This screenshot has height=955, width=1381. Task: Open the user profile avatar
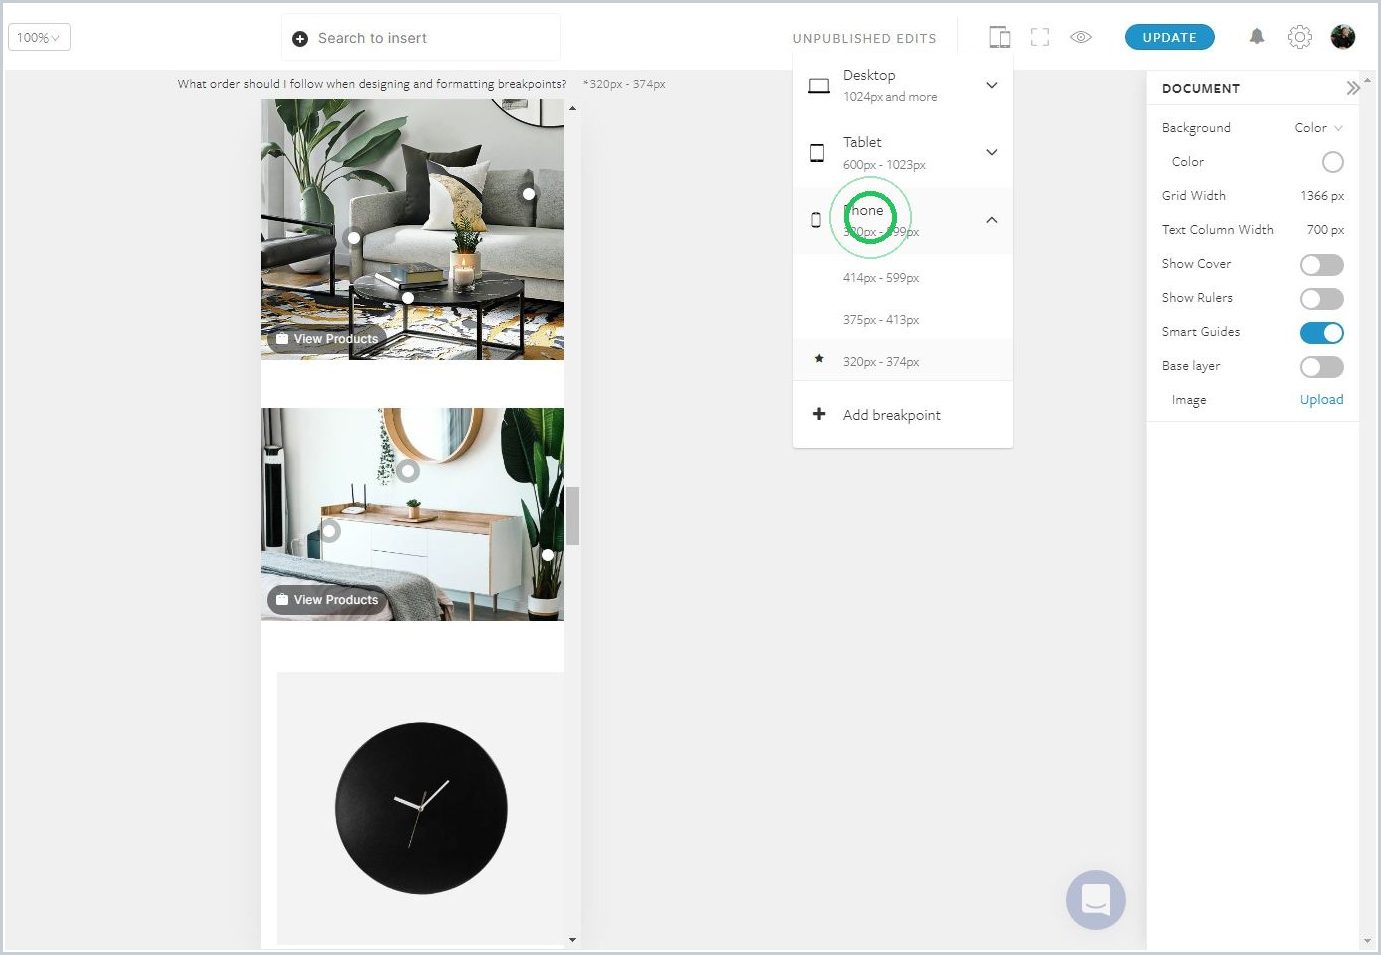(x=1343, y=37)
